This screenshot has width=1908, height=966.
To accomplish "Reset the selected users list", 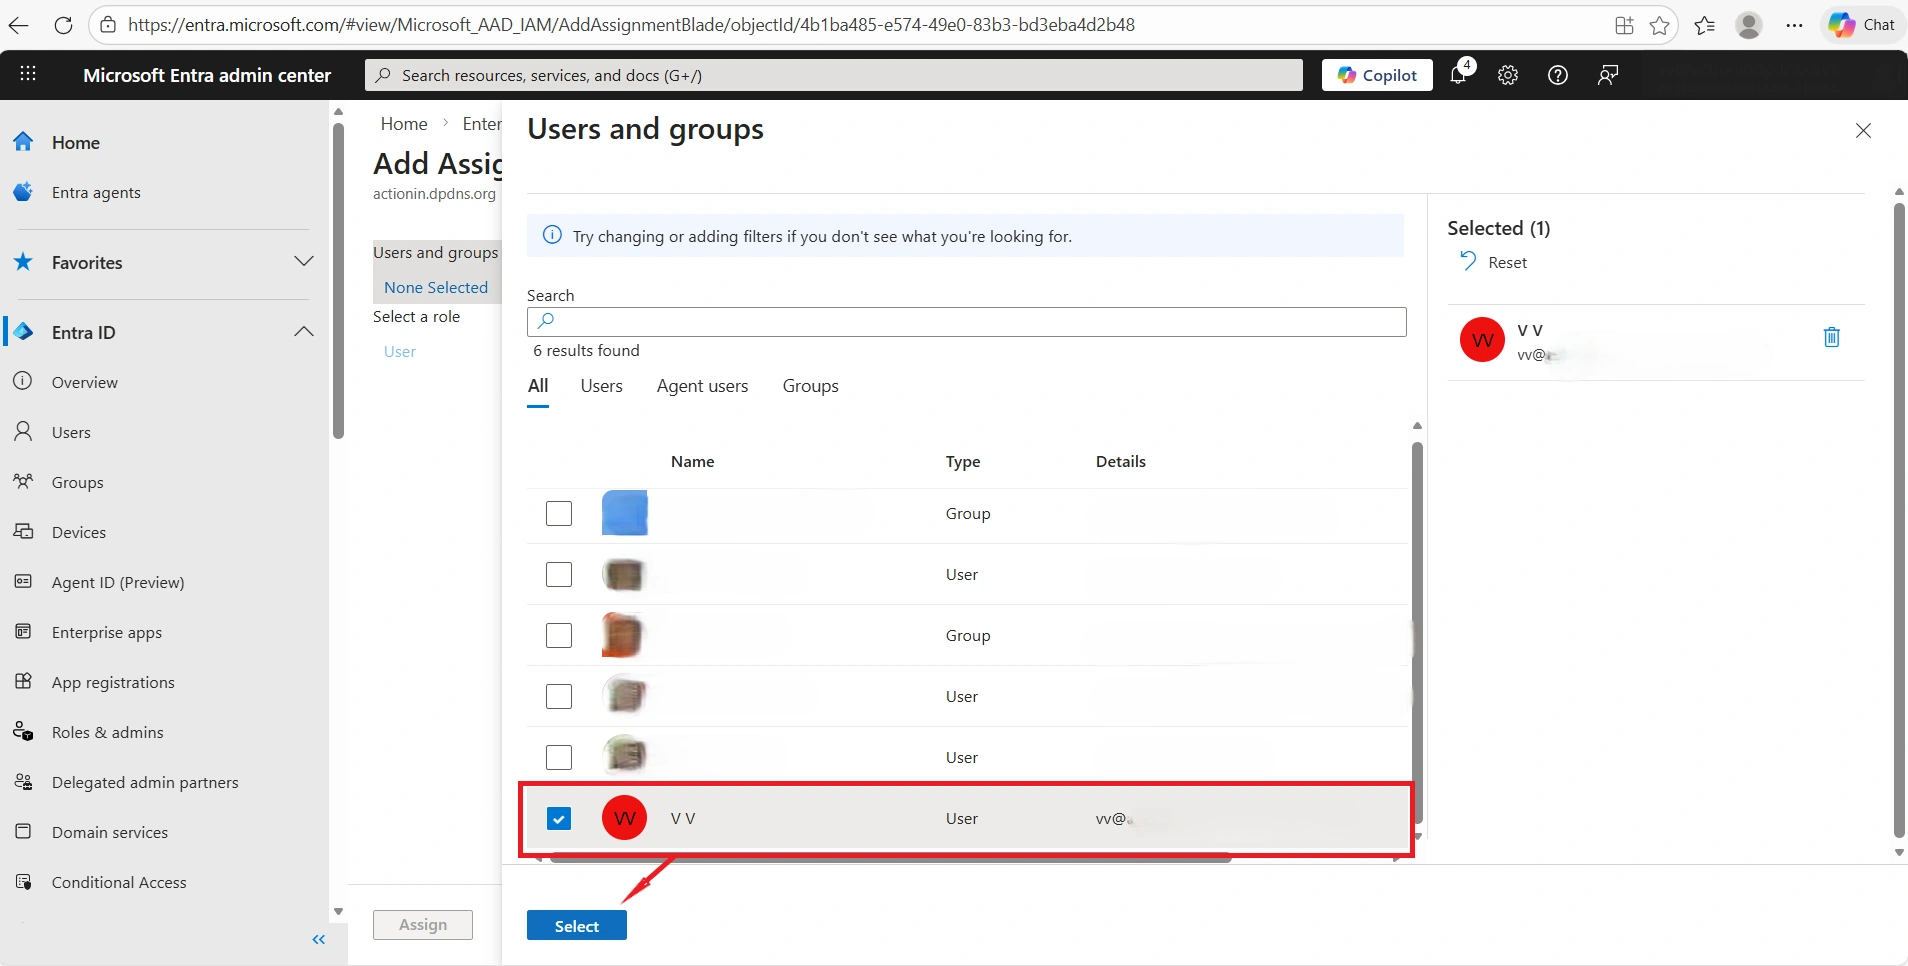I will pyautogui.click(x=1493, y=262).
